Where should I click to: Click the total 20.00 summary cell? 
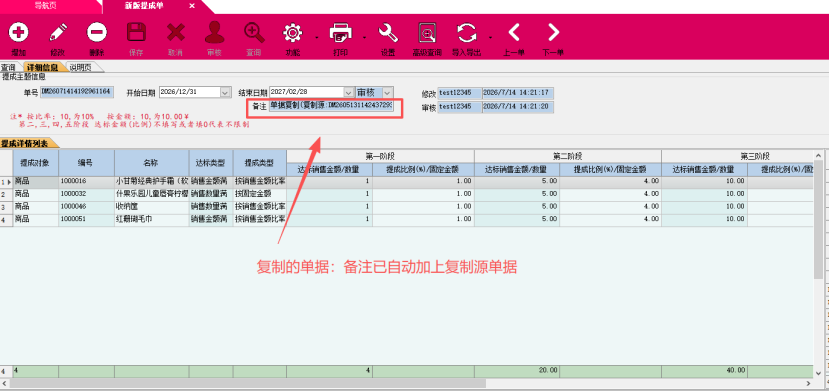(517, 370)
